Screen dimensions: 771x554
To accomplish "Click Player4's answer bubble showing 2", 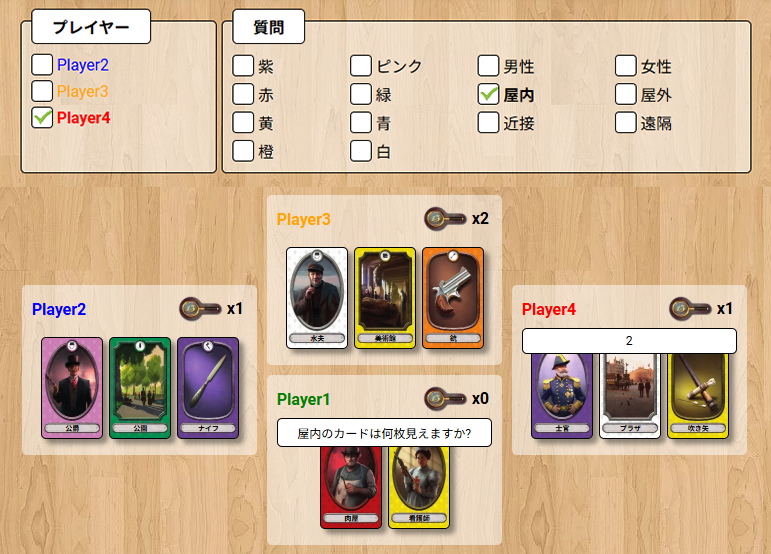I will 629,341.
